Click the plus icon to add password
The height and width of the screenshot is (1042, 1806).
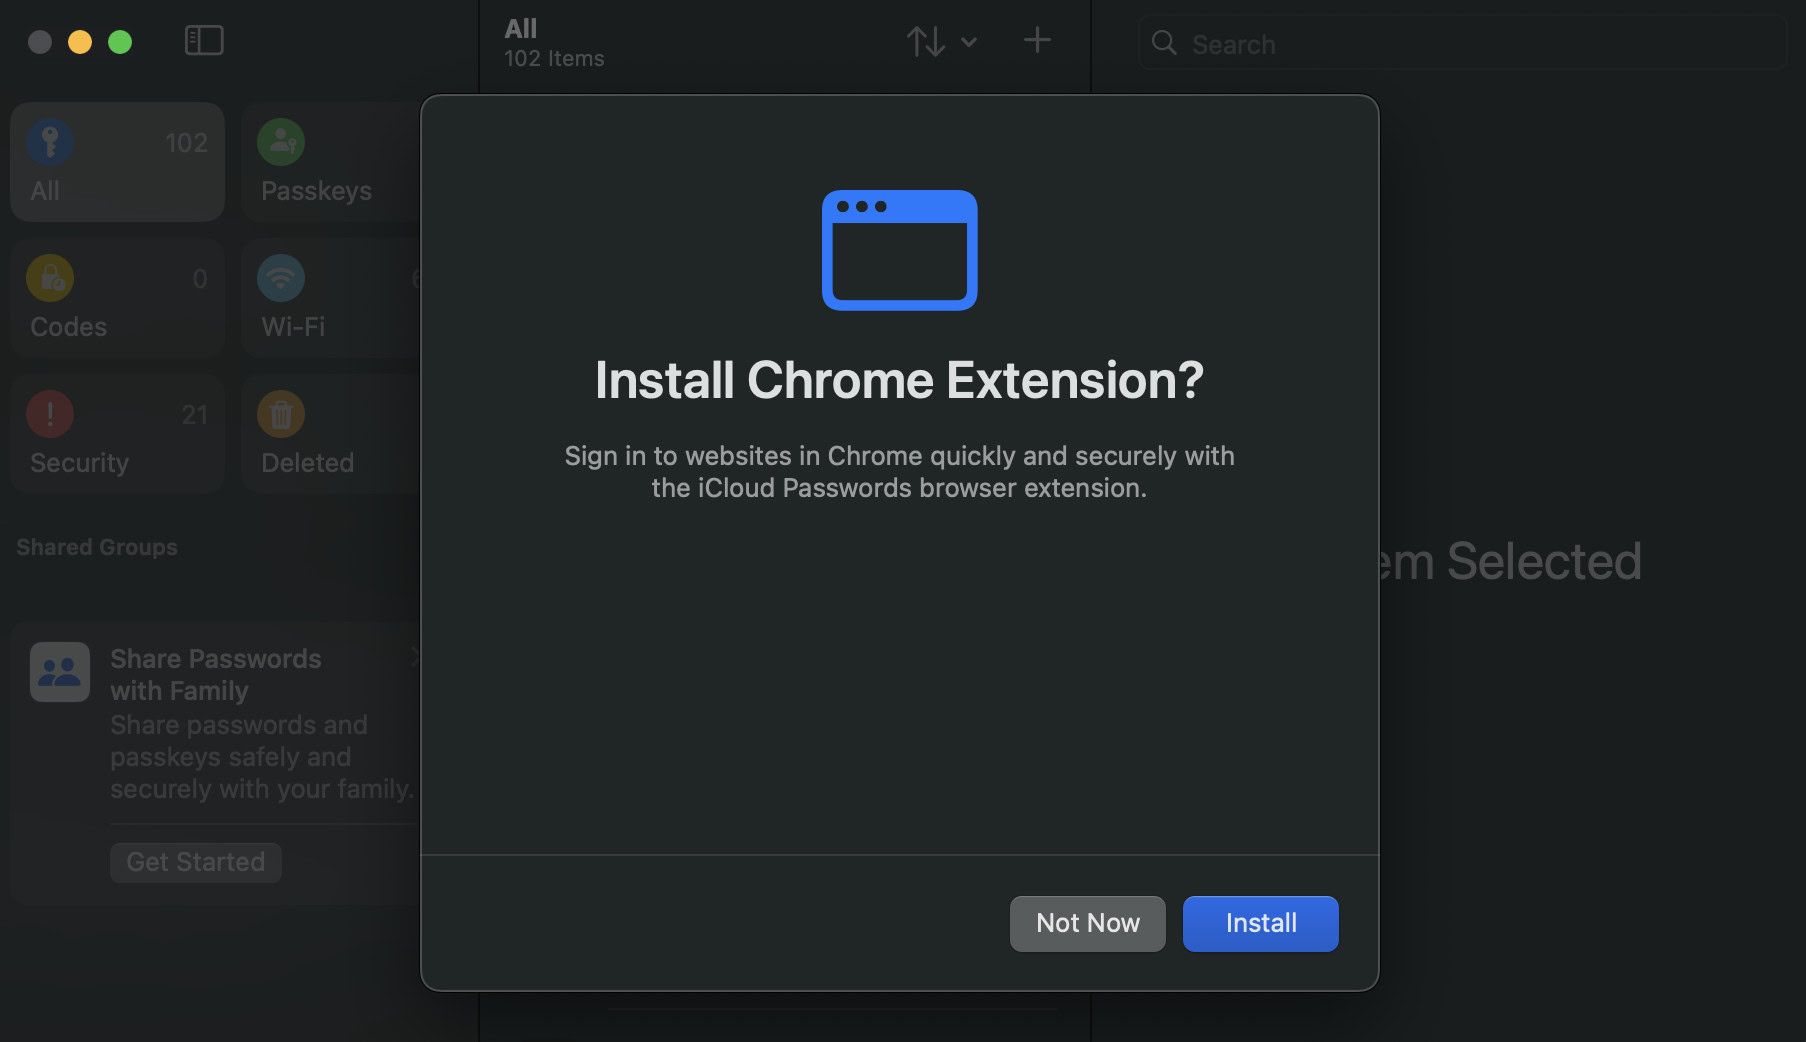1037,41
